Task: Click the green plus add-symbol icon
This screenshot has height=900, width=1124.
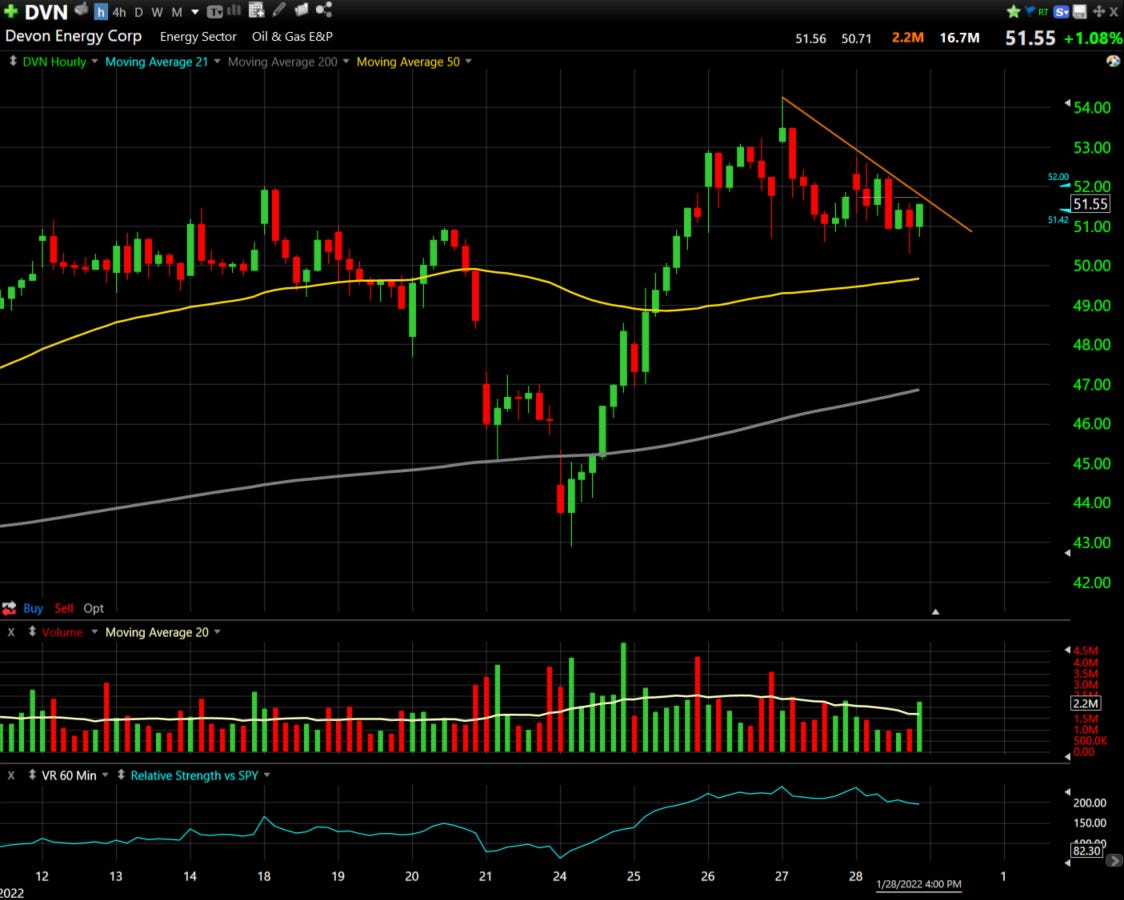Action: coord(11,11)
